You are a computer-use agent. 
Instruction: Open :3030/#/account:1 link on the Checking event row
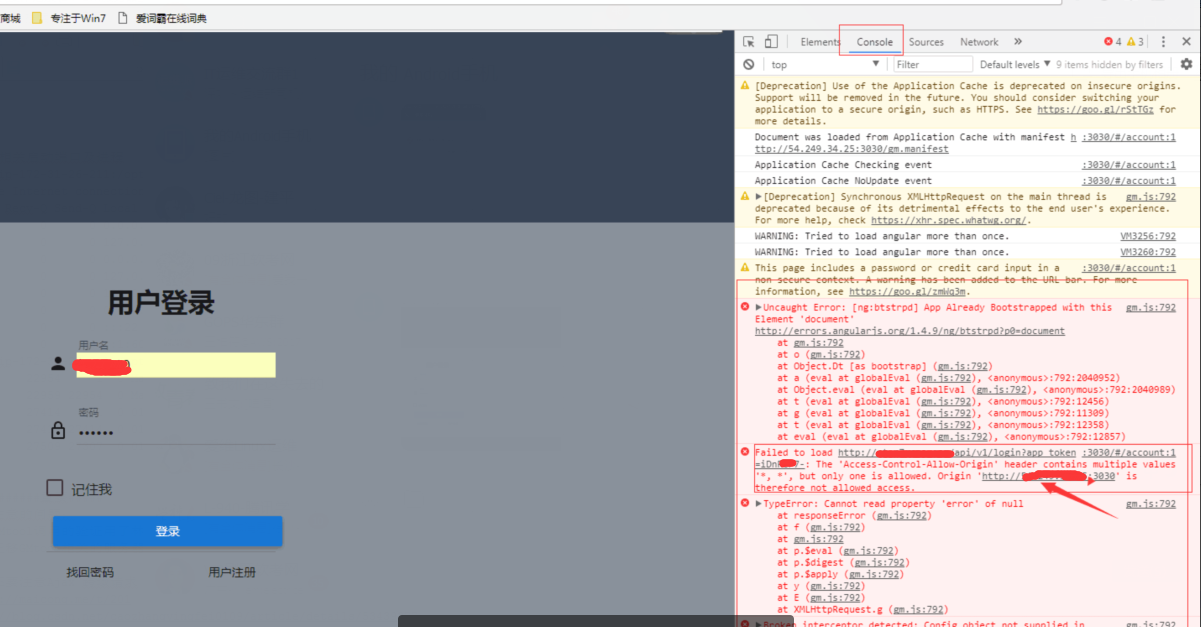(x=1129, y=165)
